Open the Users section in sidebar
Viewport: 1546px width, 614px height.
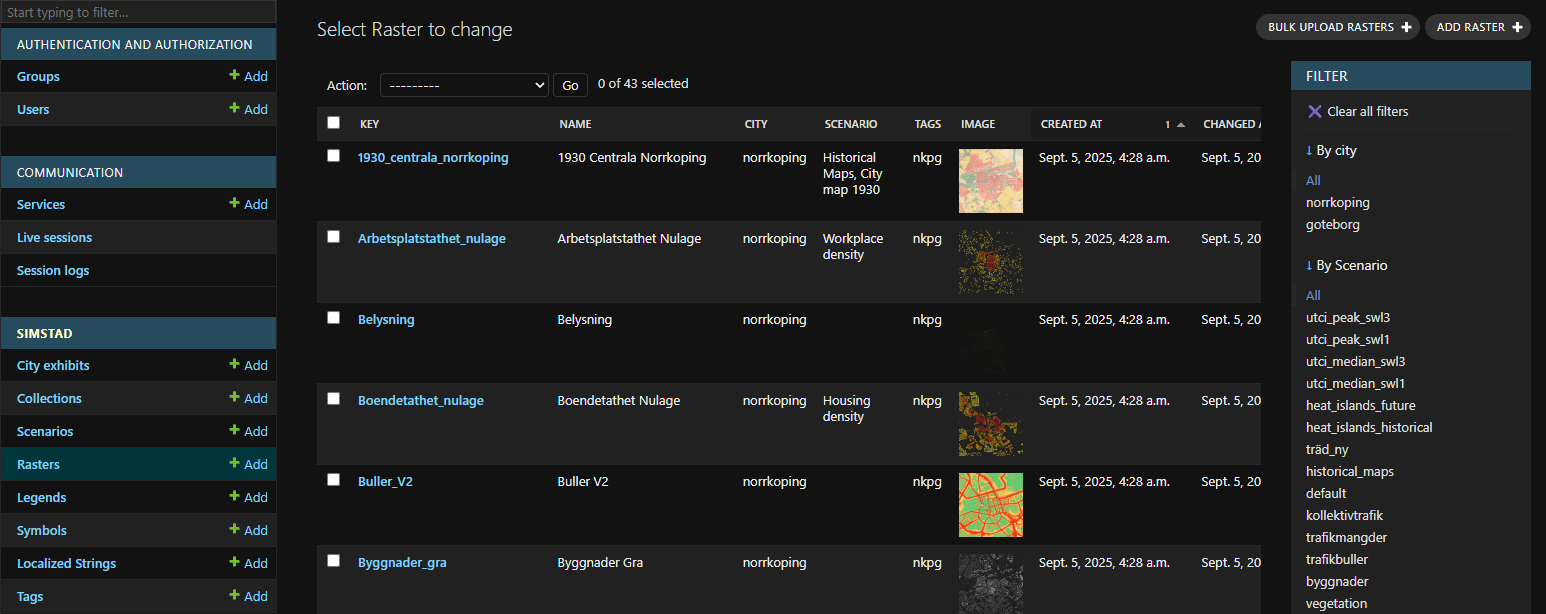(x=33, y=109)
